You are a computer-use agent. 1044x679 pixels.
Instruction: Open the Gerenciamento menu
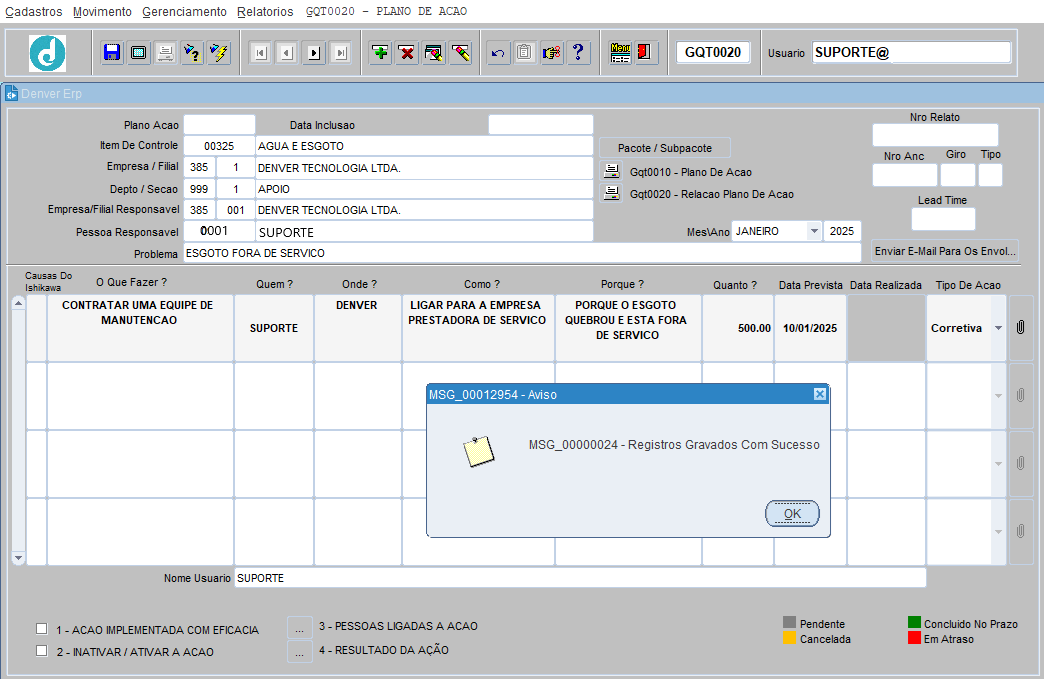184,12
